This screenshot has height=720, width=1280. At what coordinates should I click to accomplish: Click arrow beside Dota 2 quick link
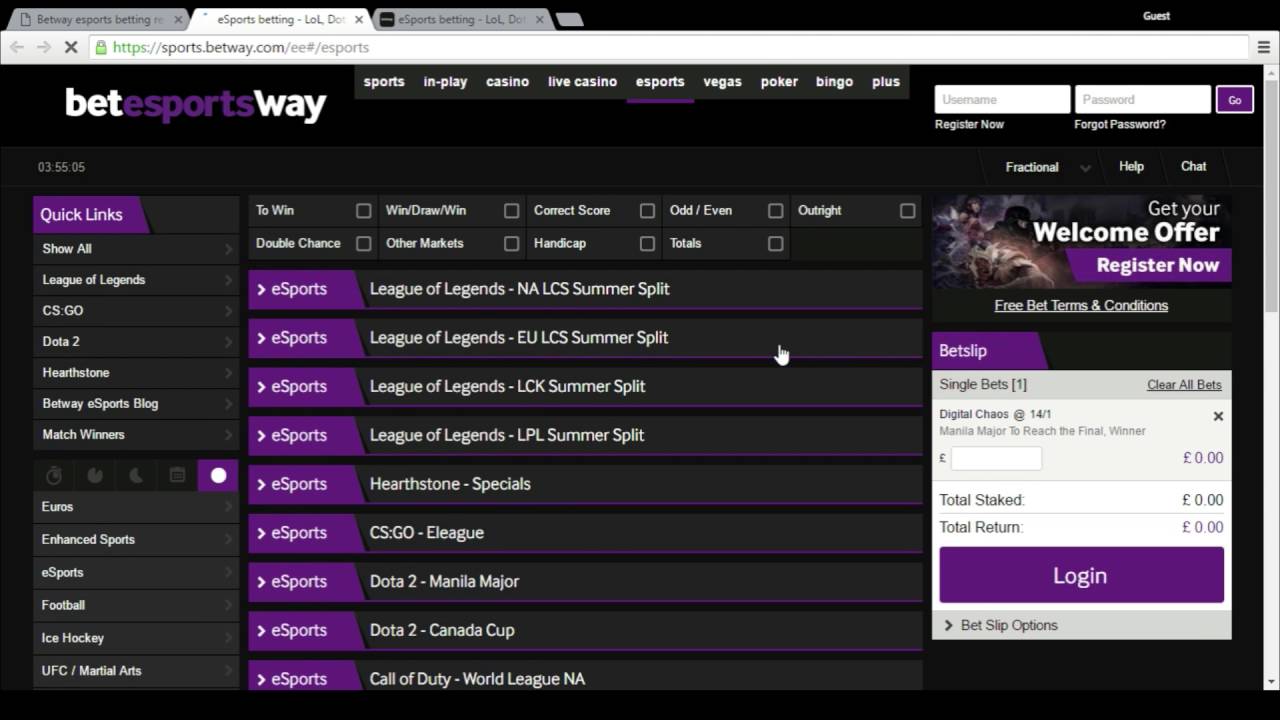[x=228, y=342]
